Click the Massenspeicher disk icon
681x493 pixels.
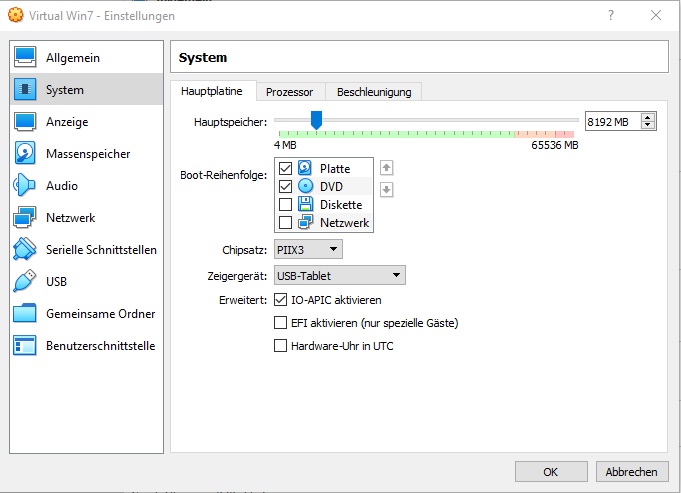25,153
